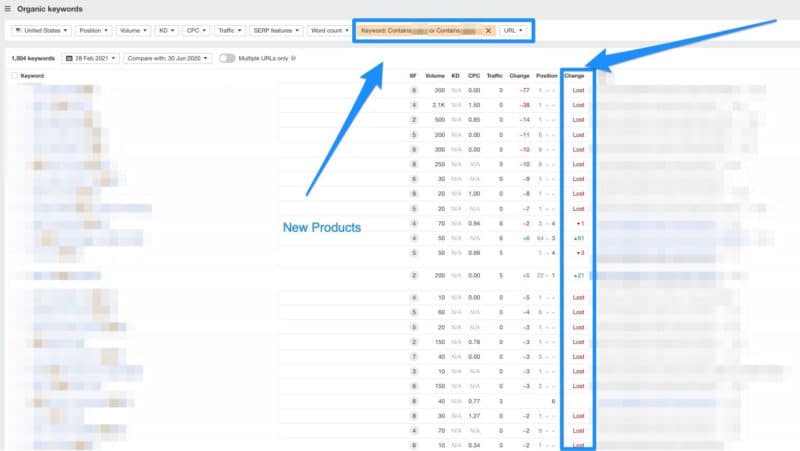Click the Lost status in the 2.1K row
800x451 pixels.
[578, 105]
